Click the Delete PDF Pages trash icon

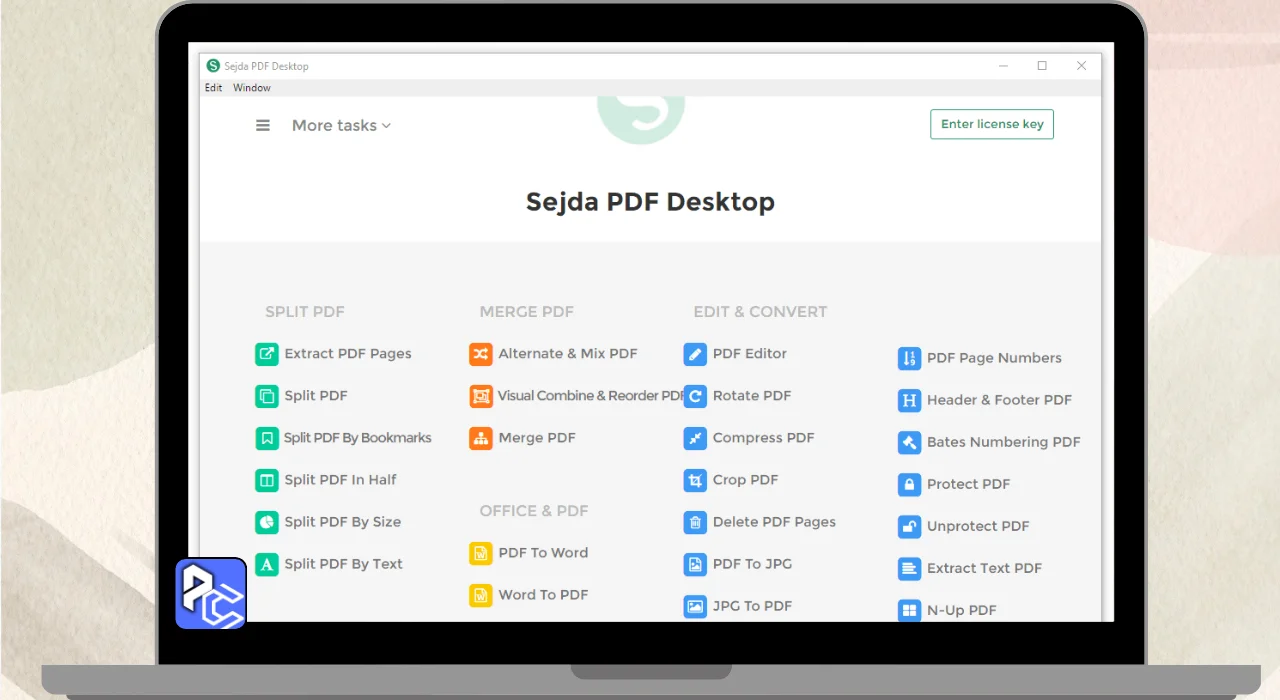(x=695, y=522)
